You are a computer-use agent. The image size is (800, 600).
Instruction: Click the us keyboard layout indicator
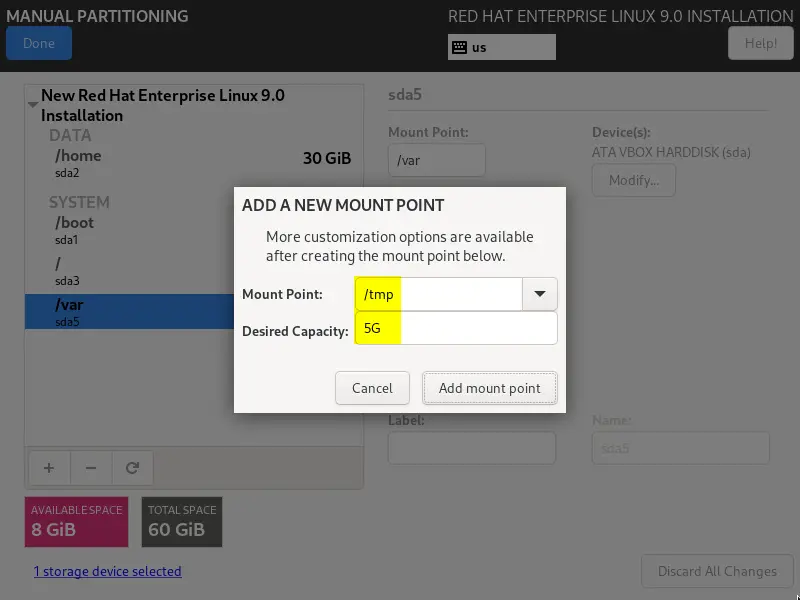[502, 47]
